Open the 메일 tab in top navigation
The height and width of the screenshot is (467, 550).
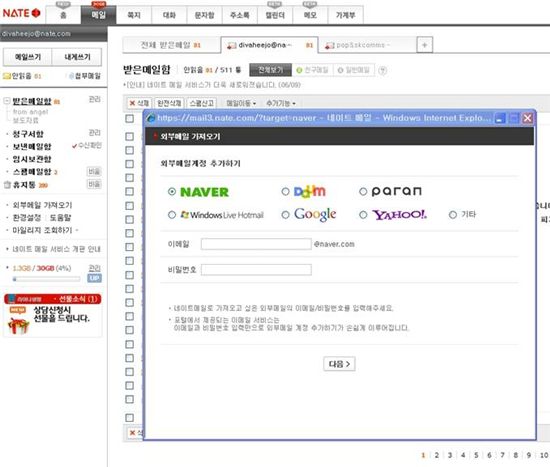99,15
